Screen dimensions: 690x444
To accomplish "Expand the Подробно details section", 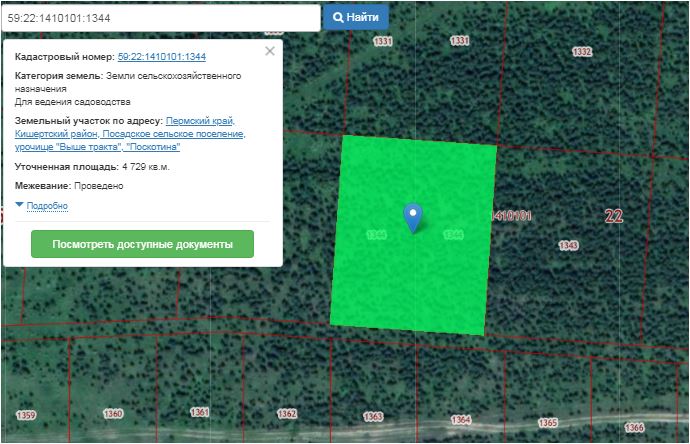I will [x=47, y=206].
